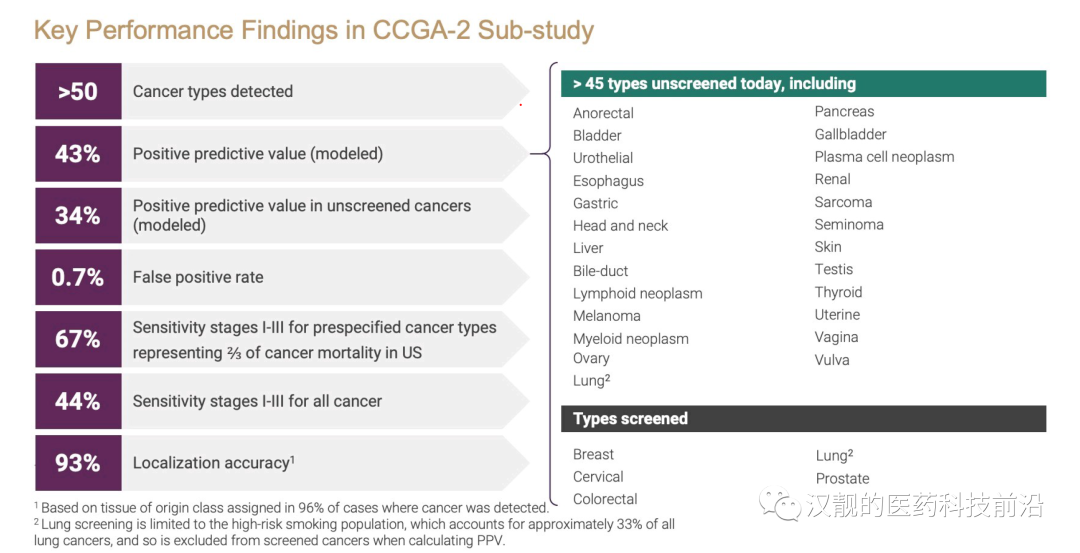
Task: Click "Lymphoid neoplasm" in the list
Action: 637,294
